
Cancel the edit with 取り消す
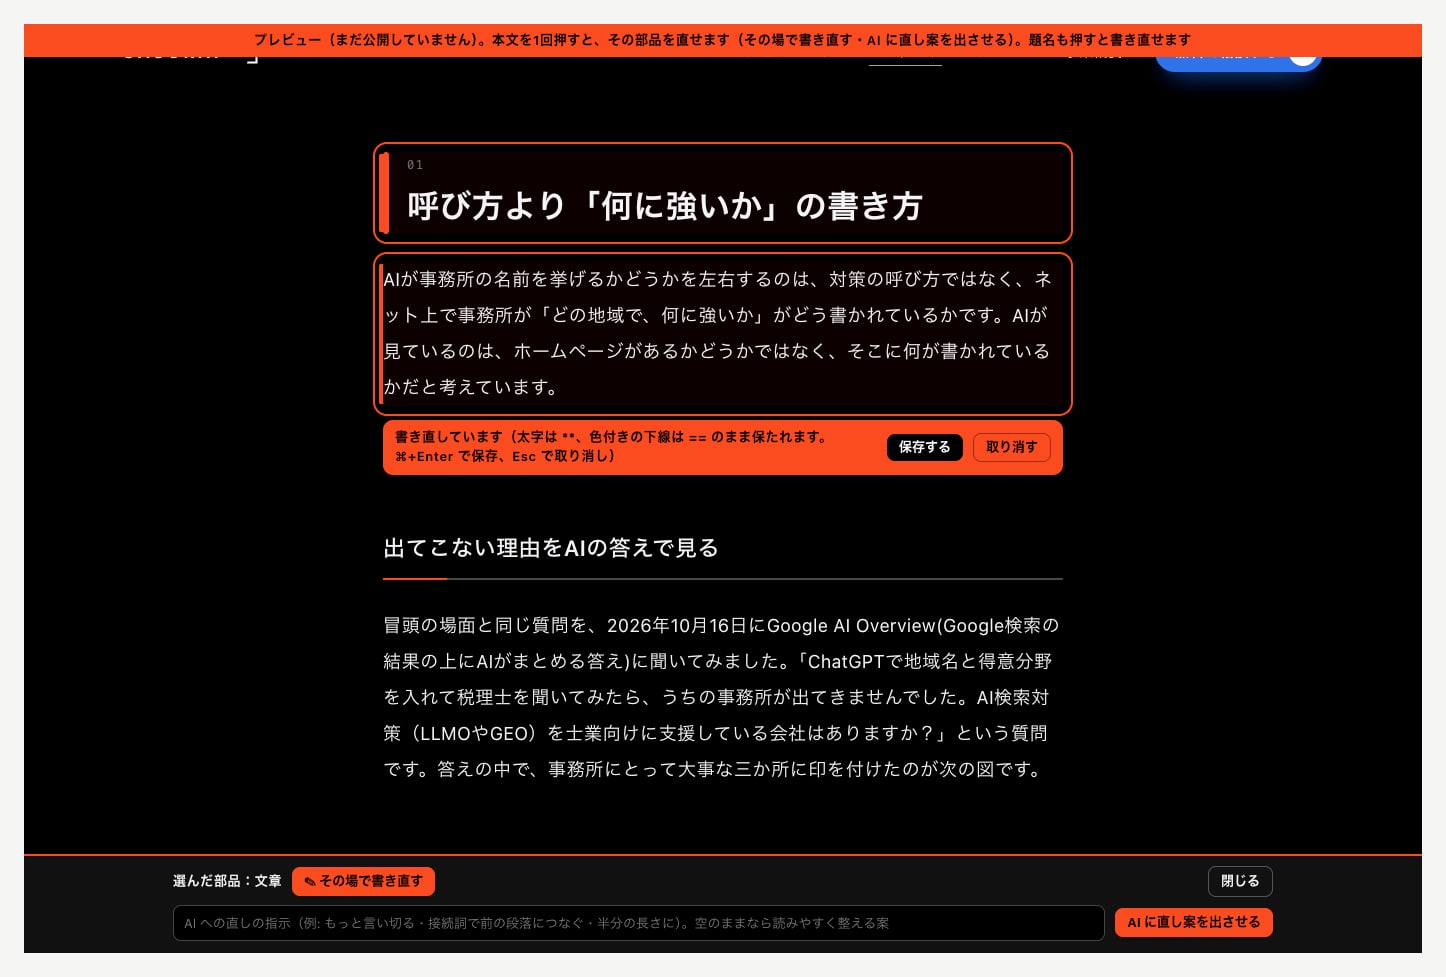coord(1011,447)
